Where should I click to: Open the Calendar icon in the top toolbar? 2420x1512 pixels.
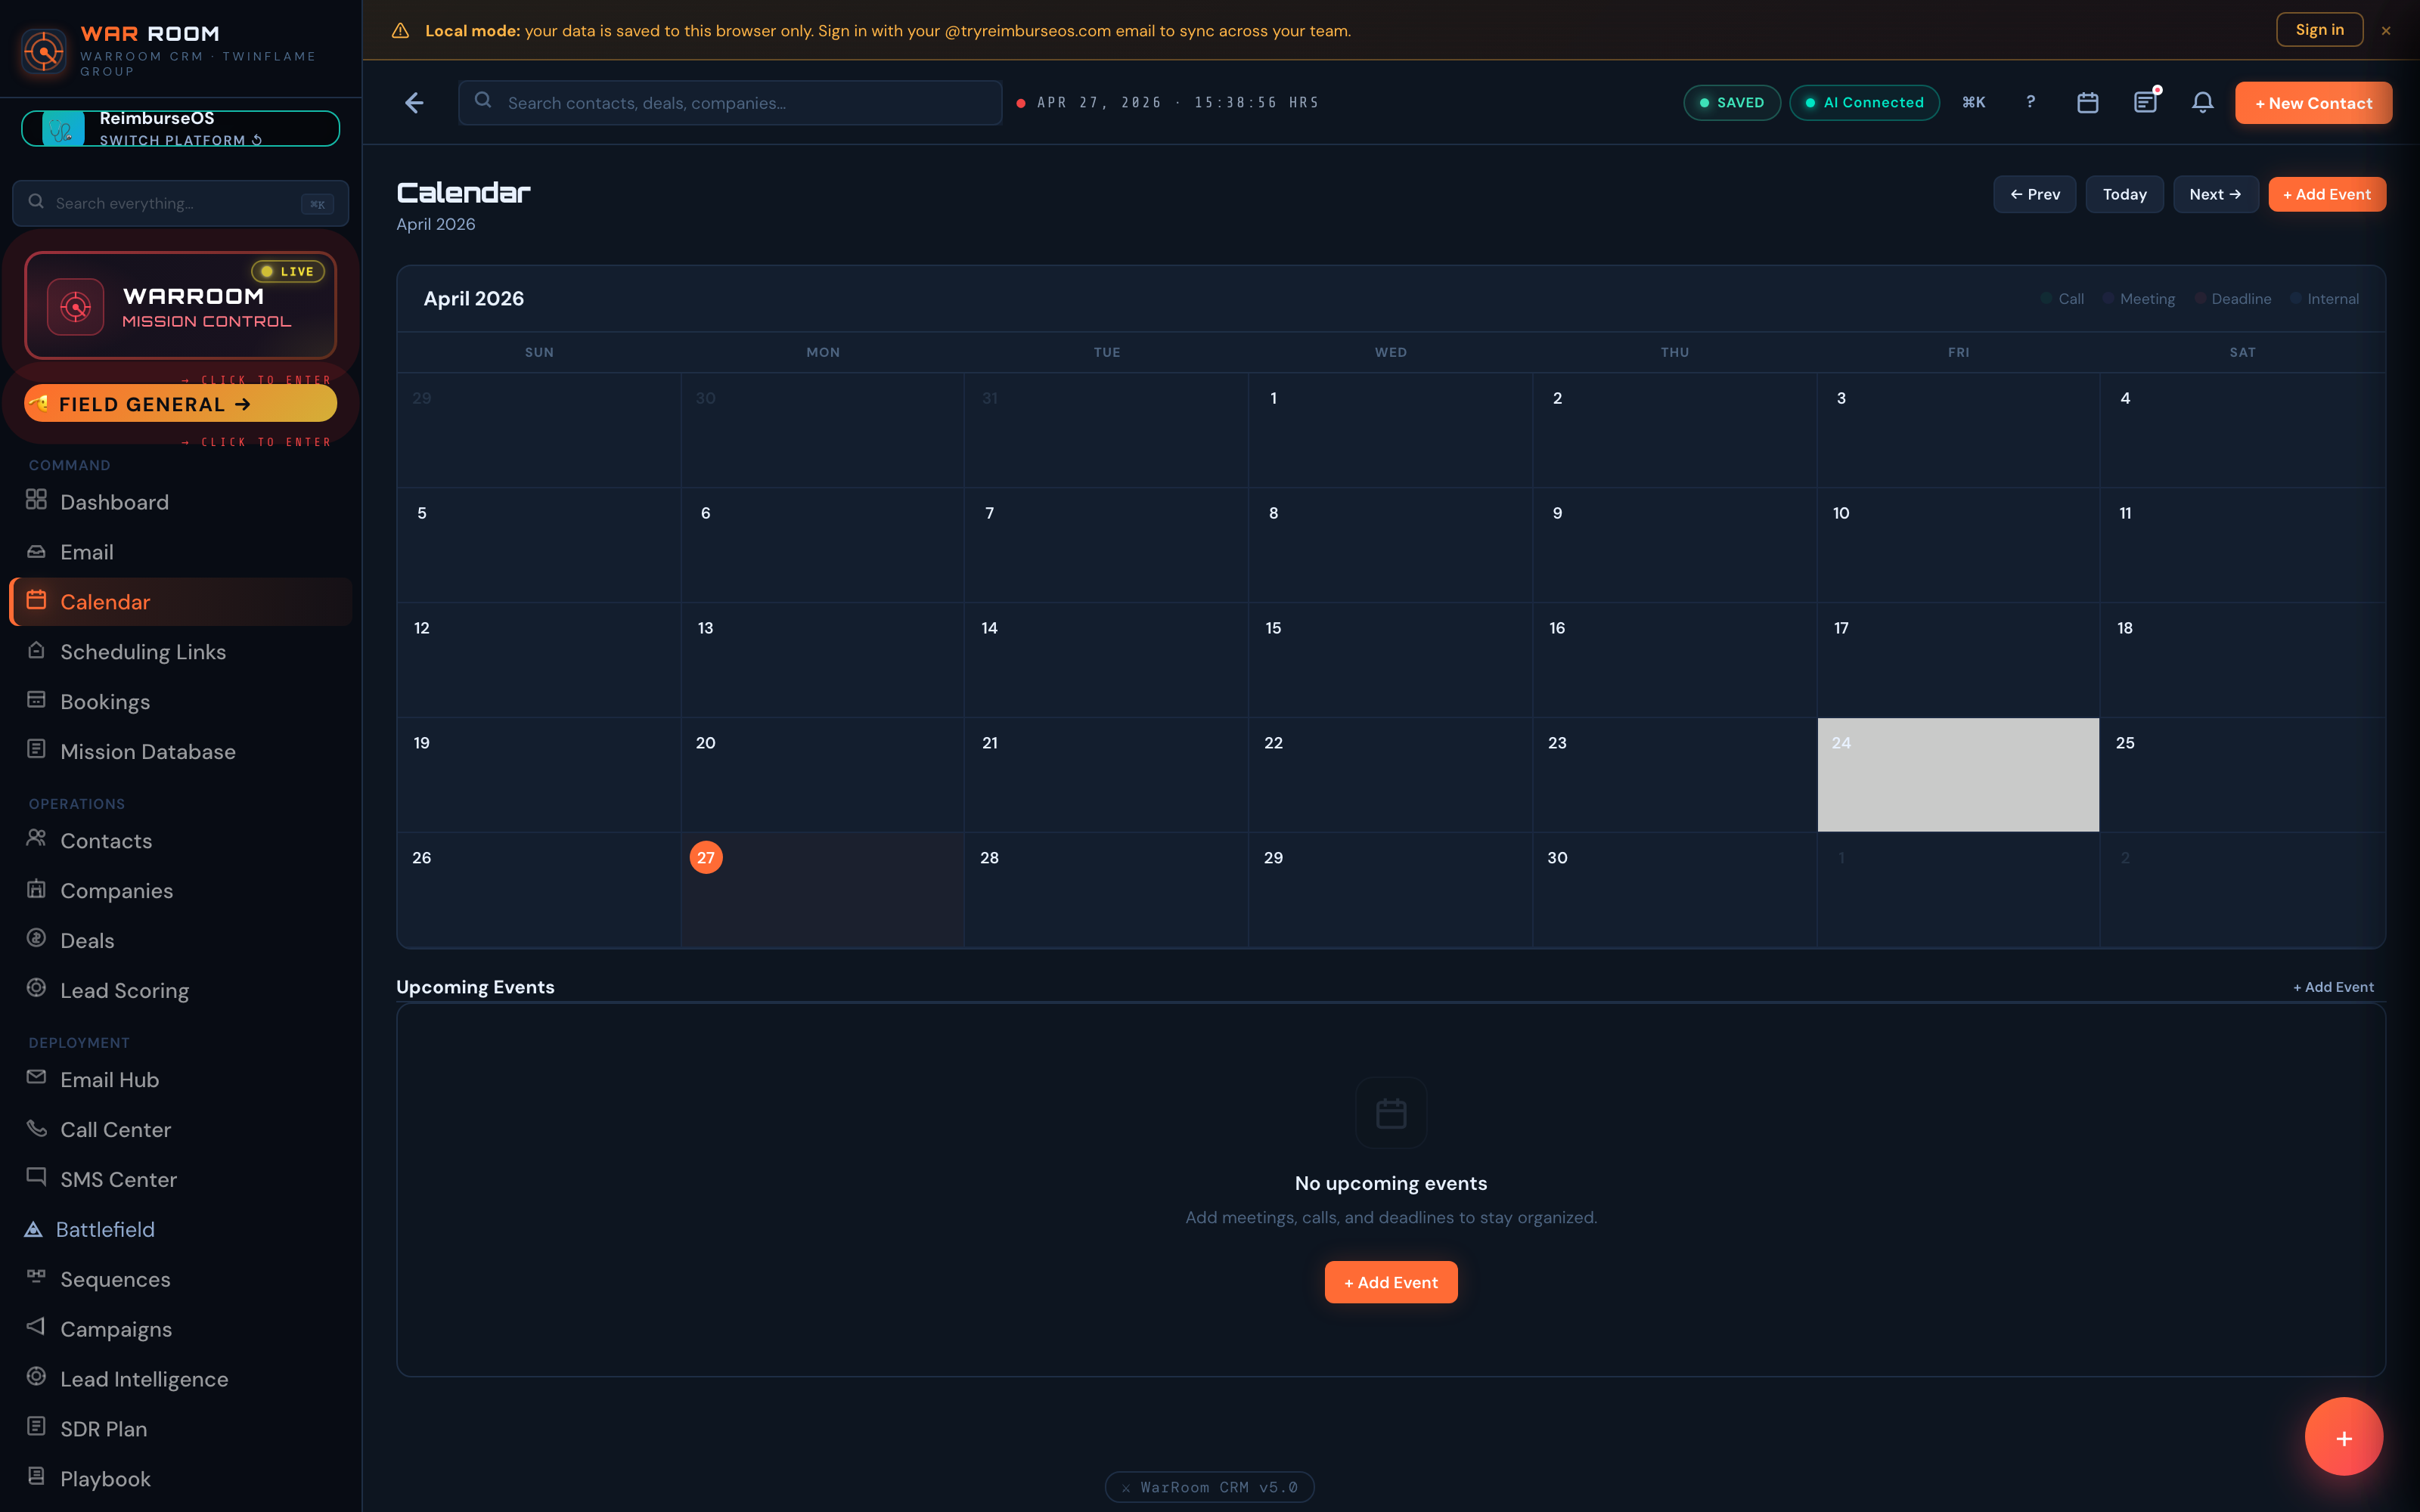click(2087, 102)
